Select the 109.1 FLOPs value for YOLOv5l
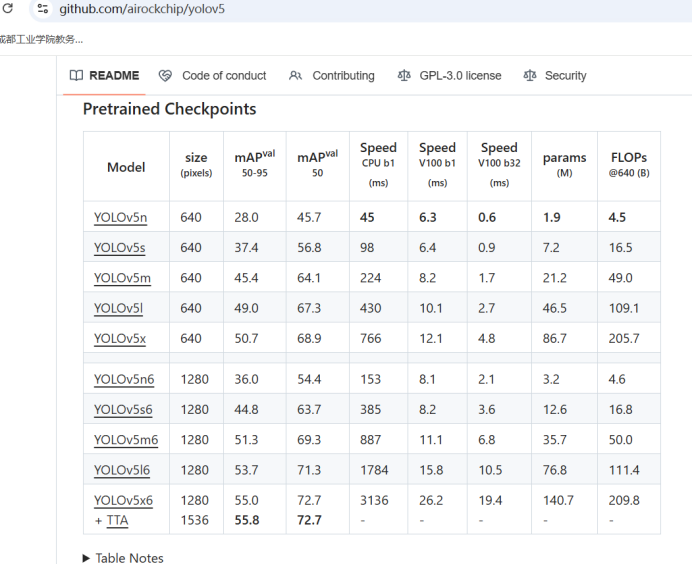This screenshot has height=564, width=692. 624,308
